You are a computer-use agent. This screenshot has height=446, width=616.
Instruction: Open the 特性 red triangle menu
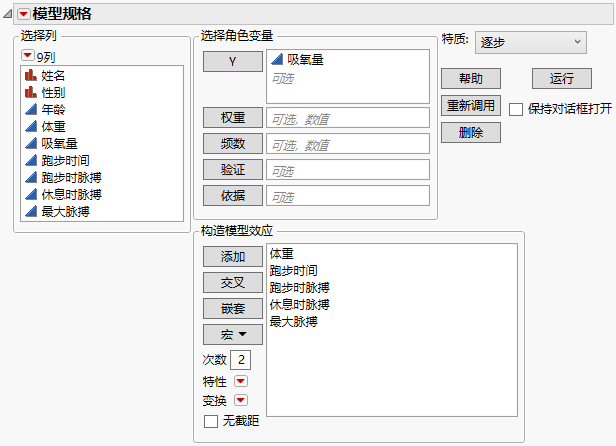tap(240, 381)
